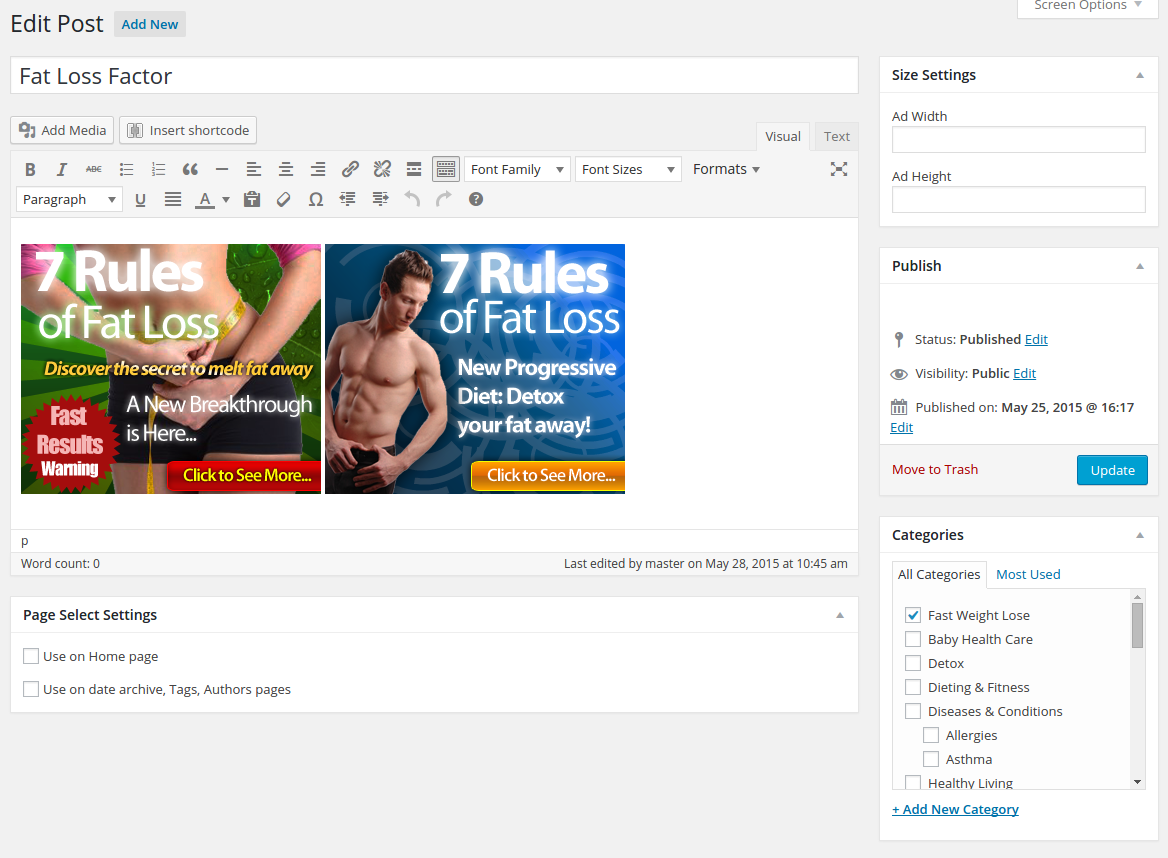Screen dimensions: 1168x858
Task: Add a new category link
Action: click(x=955, y=810)
